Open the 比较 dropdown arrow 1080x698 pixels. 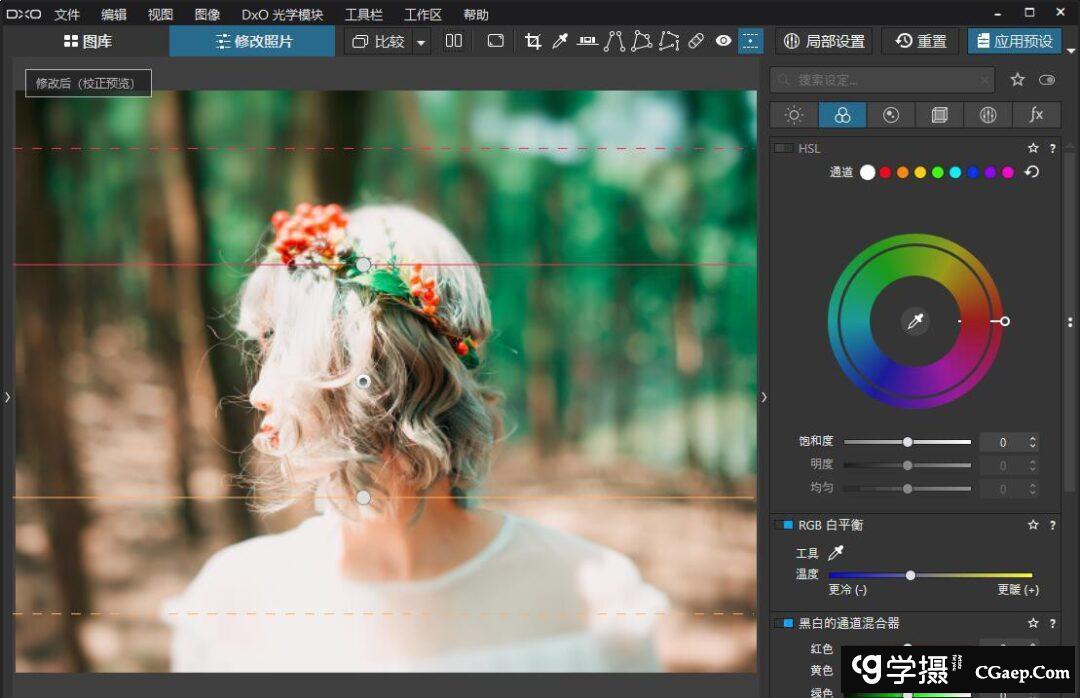(x=421, y=42)
